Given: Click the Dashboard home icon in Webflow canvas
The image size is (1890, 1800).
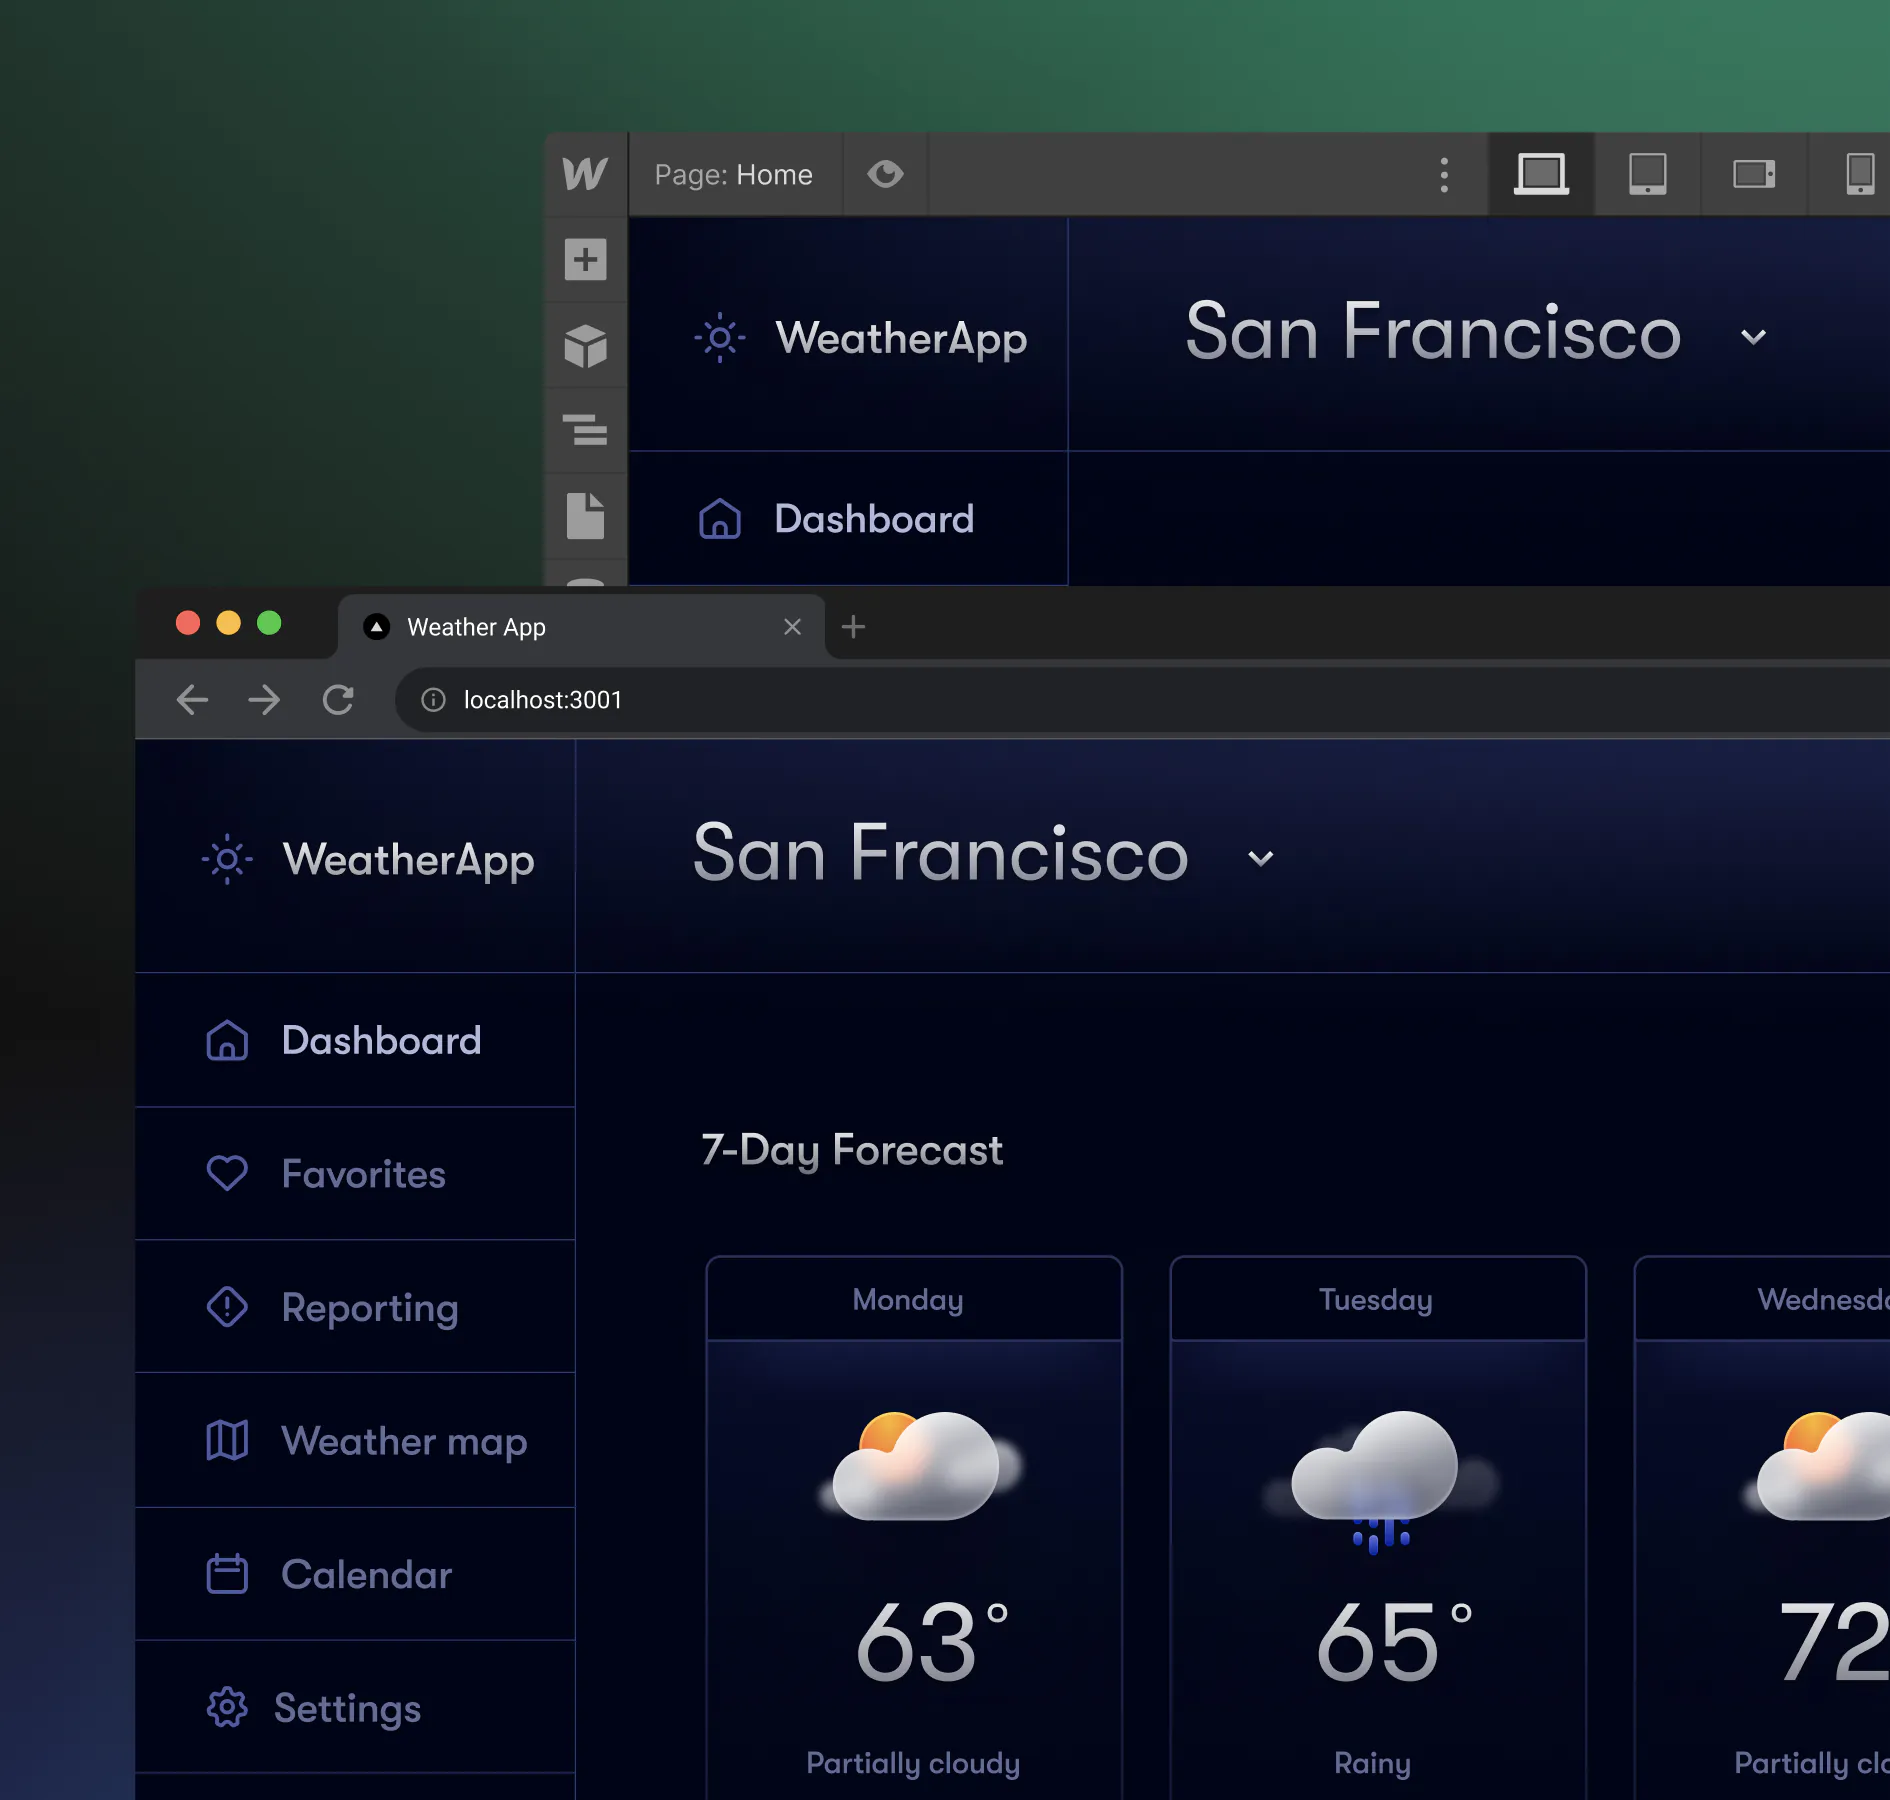Looking at the screenshot, I should [x=720, y=519].
